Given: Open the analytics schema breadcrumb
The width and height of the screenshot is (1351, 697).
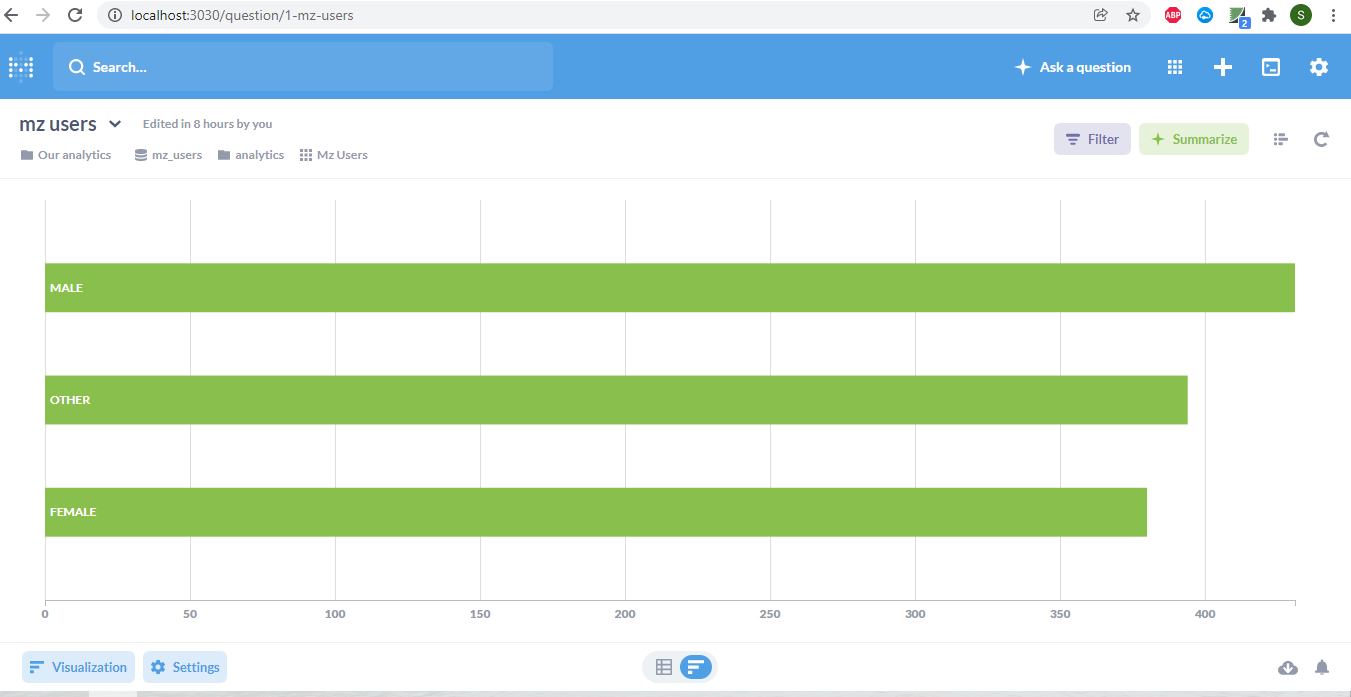Looking at the screenshot, I should (250, 154).
